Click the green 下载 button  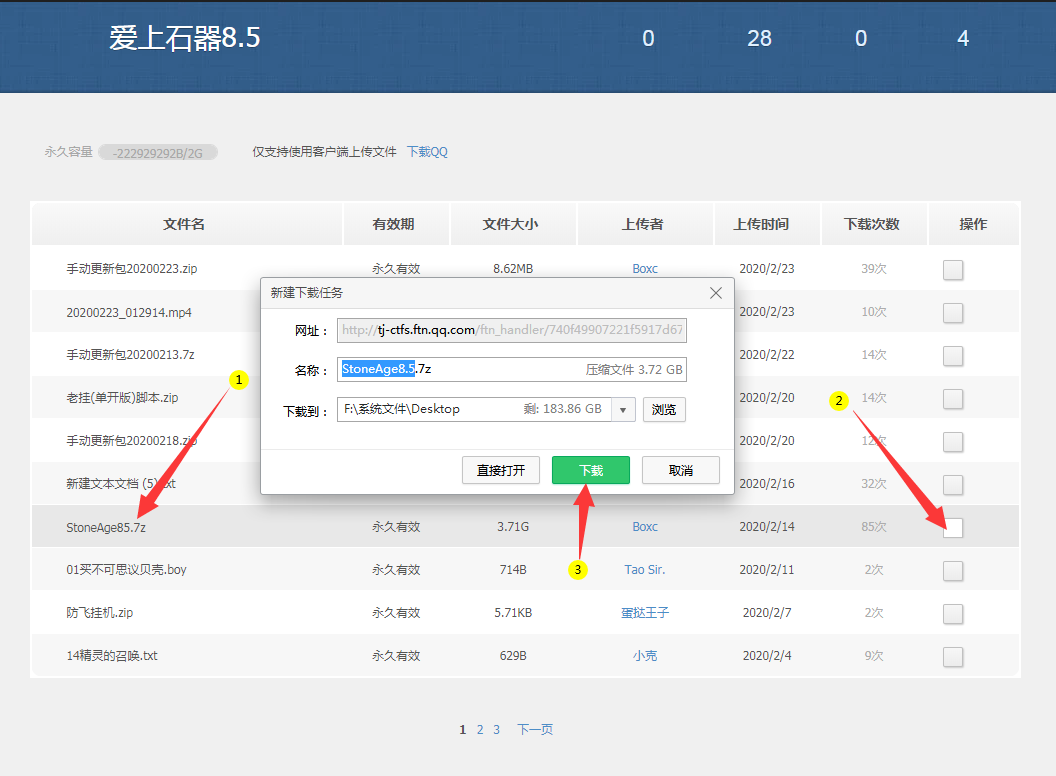pyautogui.click(x=590, y=470)
